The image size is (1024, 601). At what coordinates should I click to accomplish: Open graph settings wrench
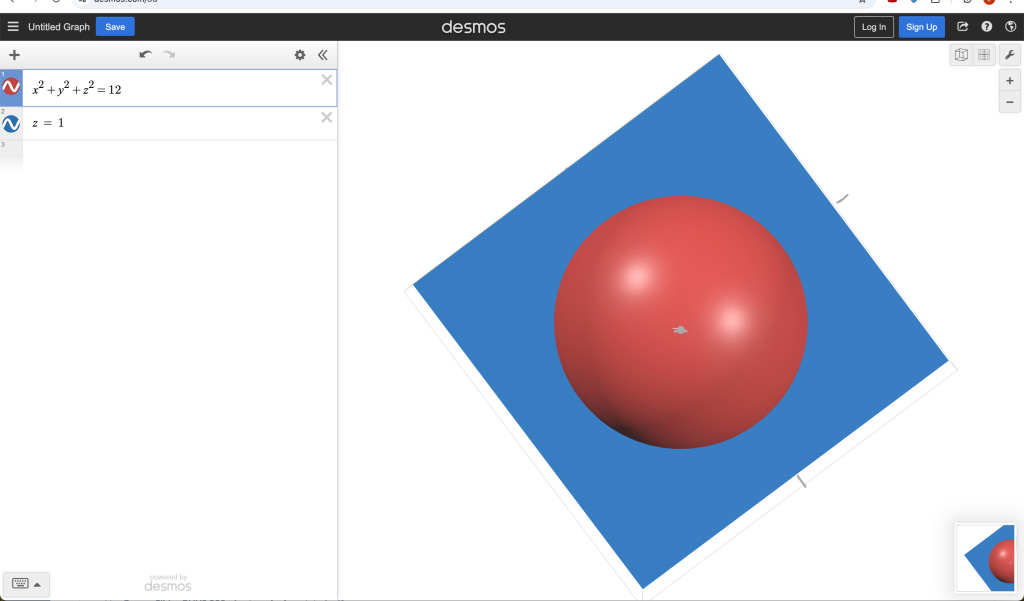[x=1010, y=55]
